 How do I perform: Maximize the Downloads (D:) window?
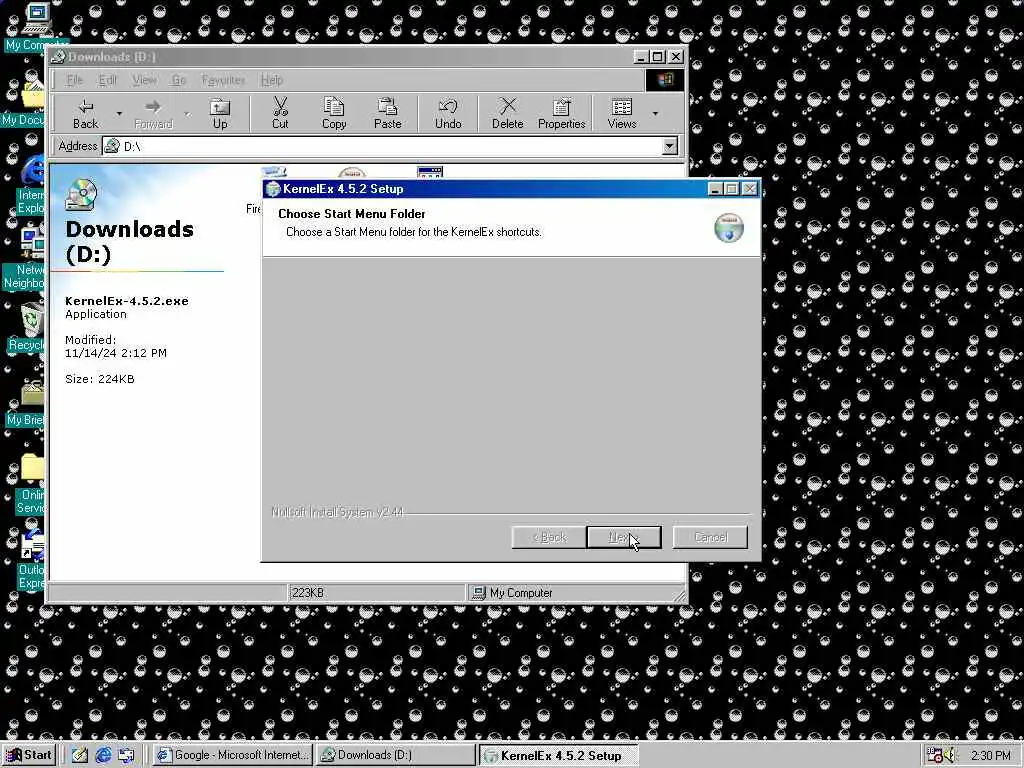tap(658, 57)
